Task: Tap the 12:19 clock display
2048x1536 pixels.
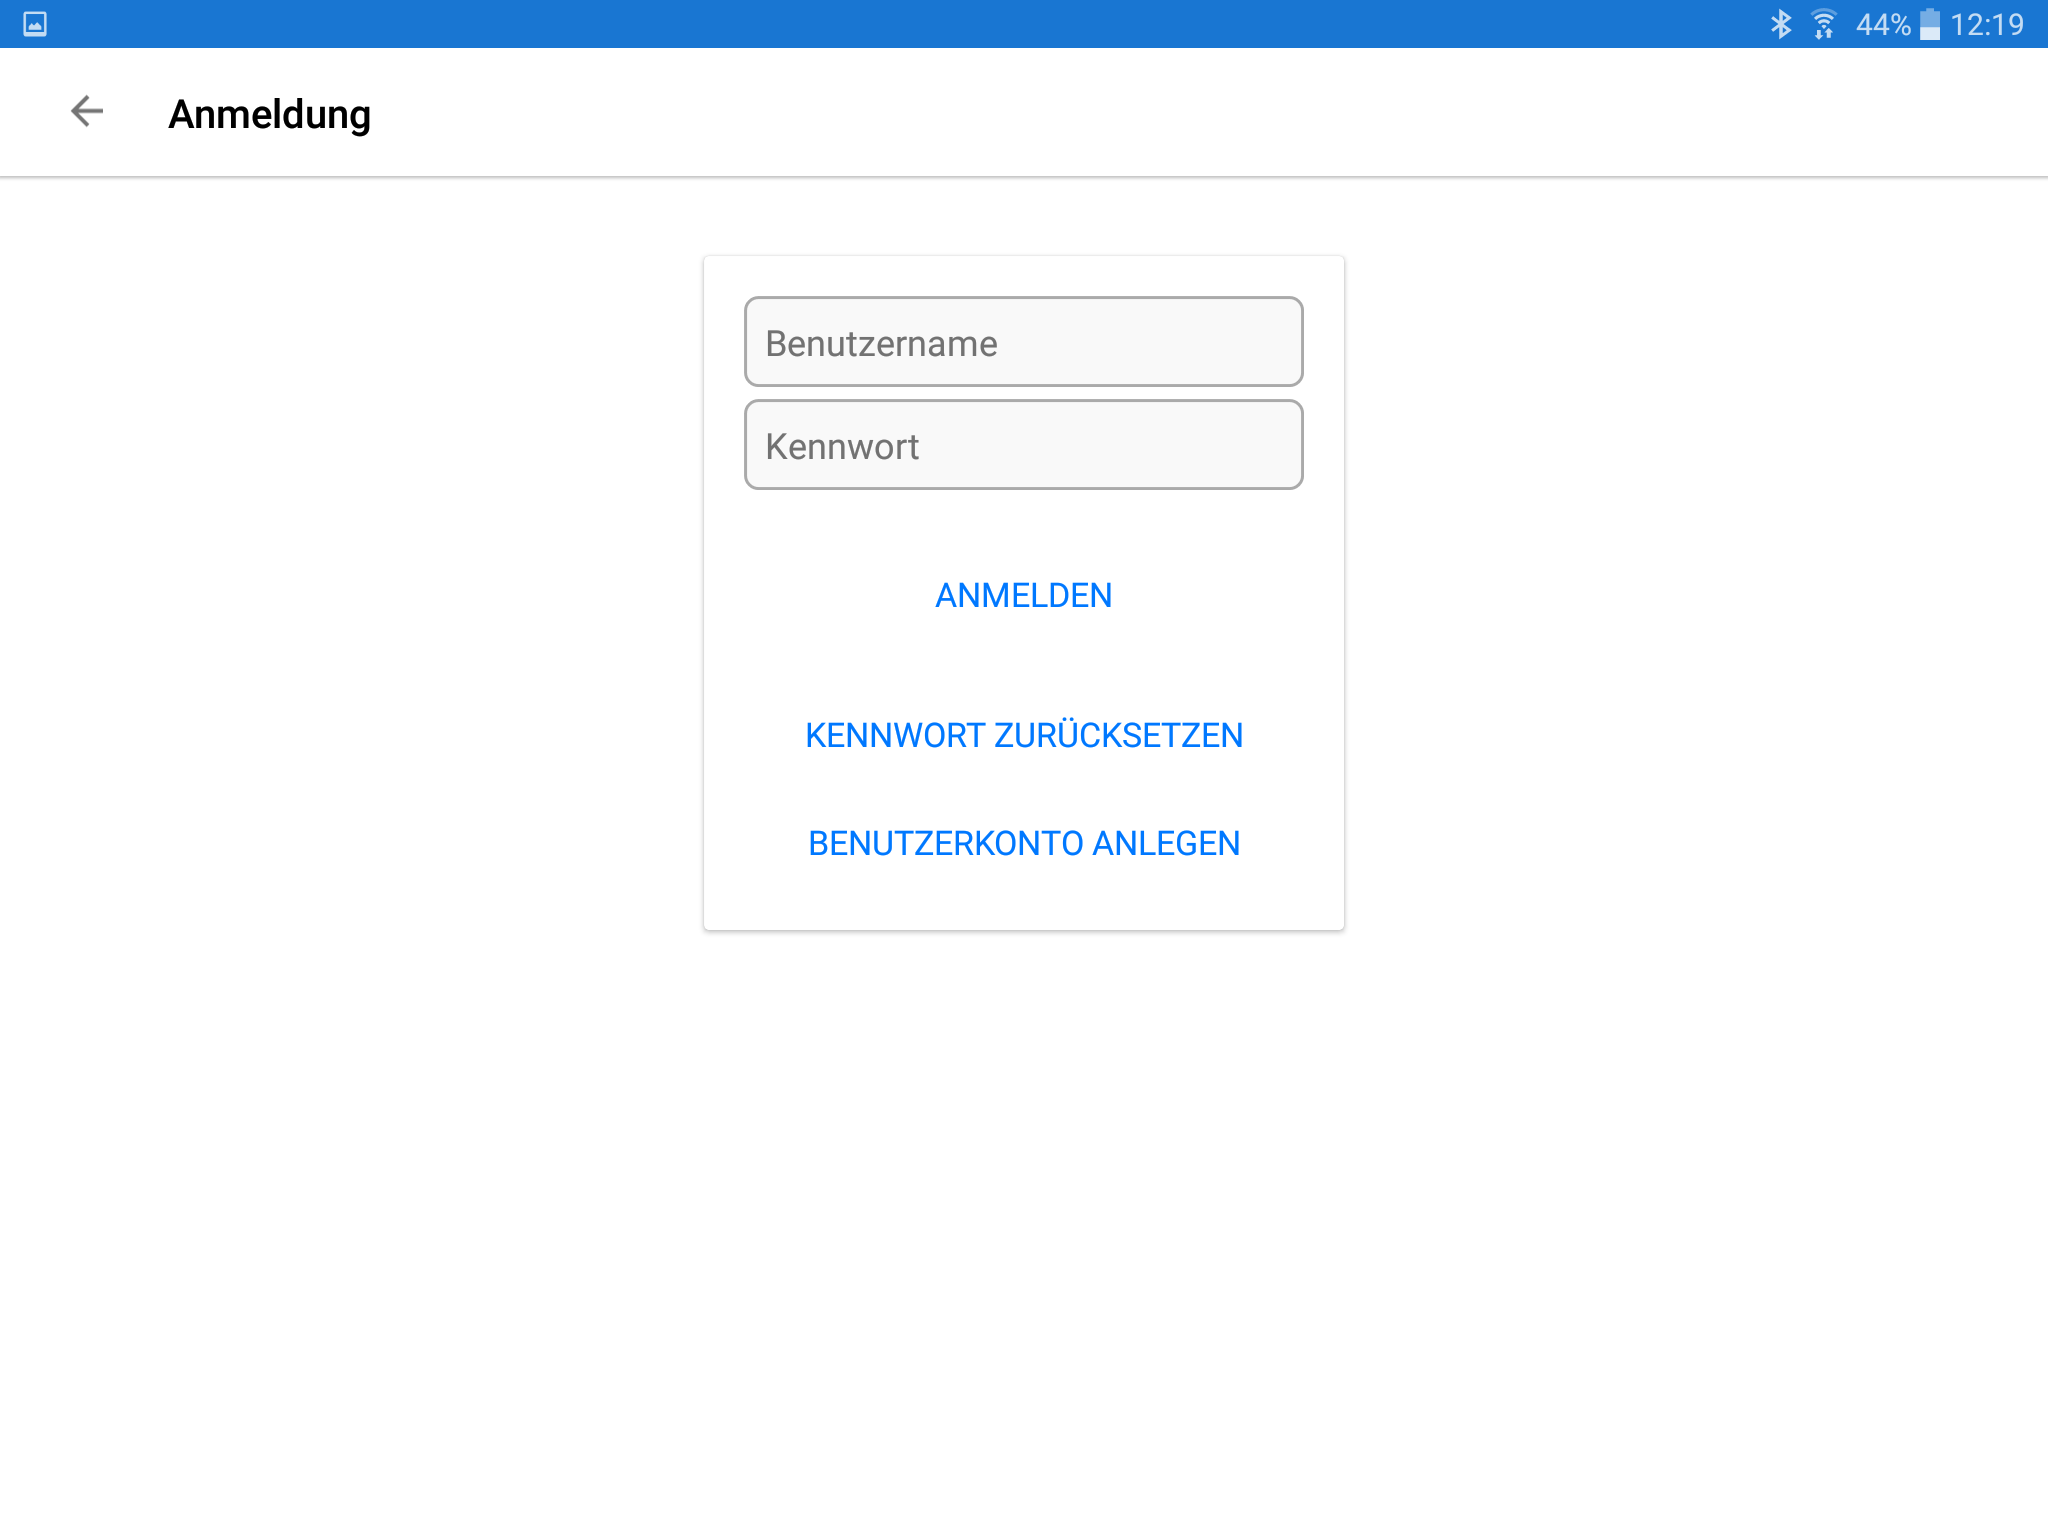Action: coord(1987,24)
